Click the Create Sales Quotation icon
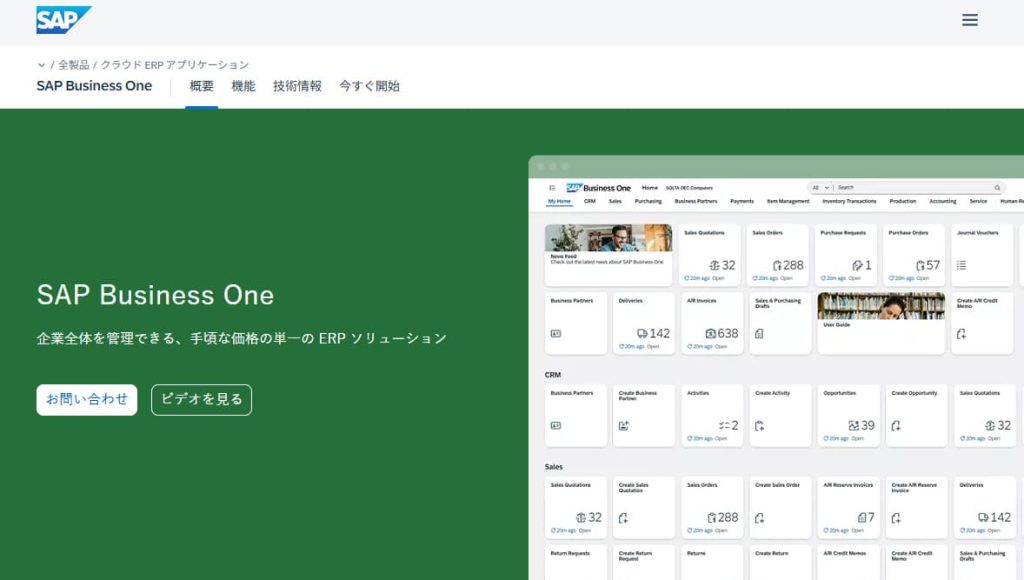This screenshot has width=1024, height=580. pyautogui.click(x=623, y=518)
